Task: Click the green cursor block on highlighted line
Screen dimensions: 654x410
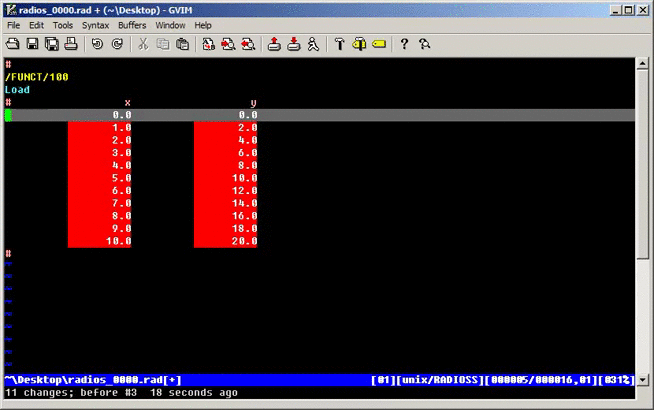Action: click(x=8, y=115)
